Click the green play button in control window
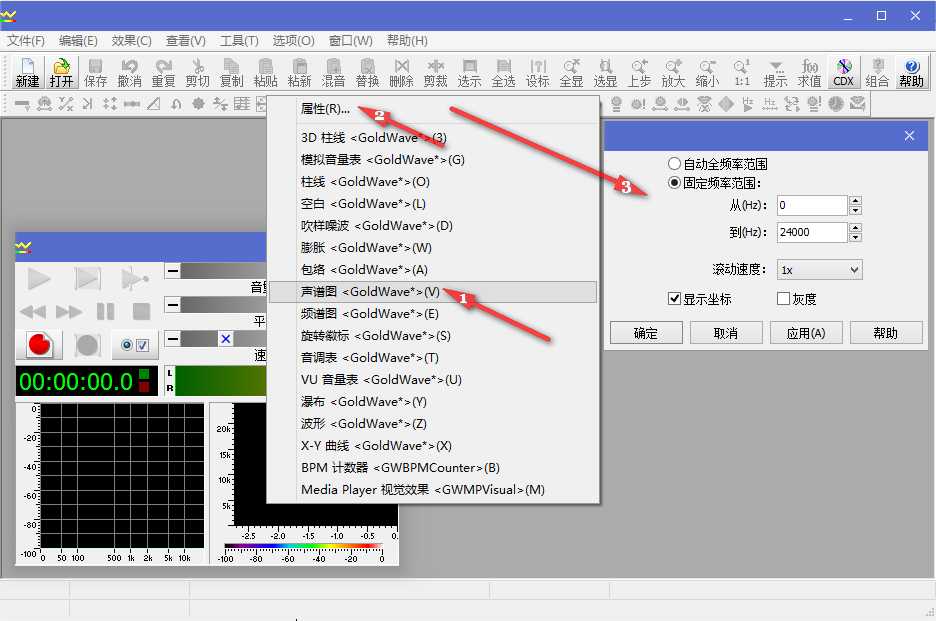Viewport: 936px width, 621px height. point(39,278)
